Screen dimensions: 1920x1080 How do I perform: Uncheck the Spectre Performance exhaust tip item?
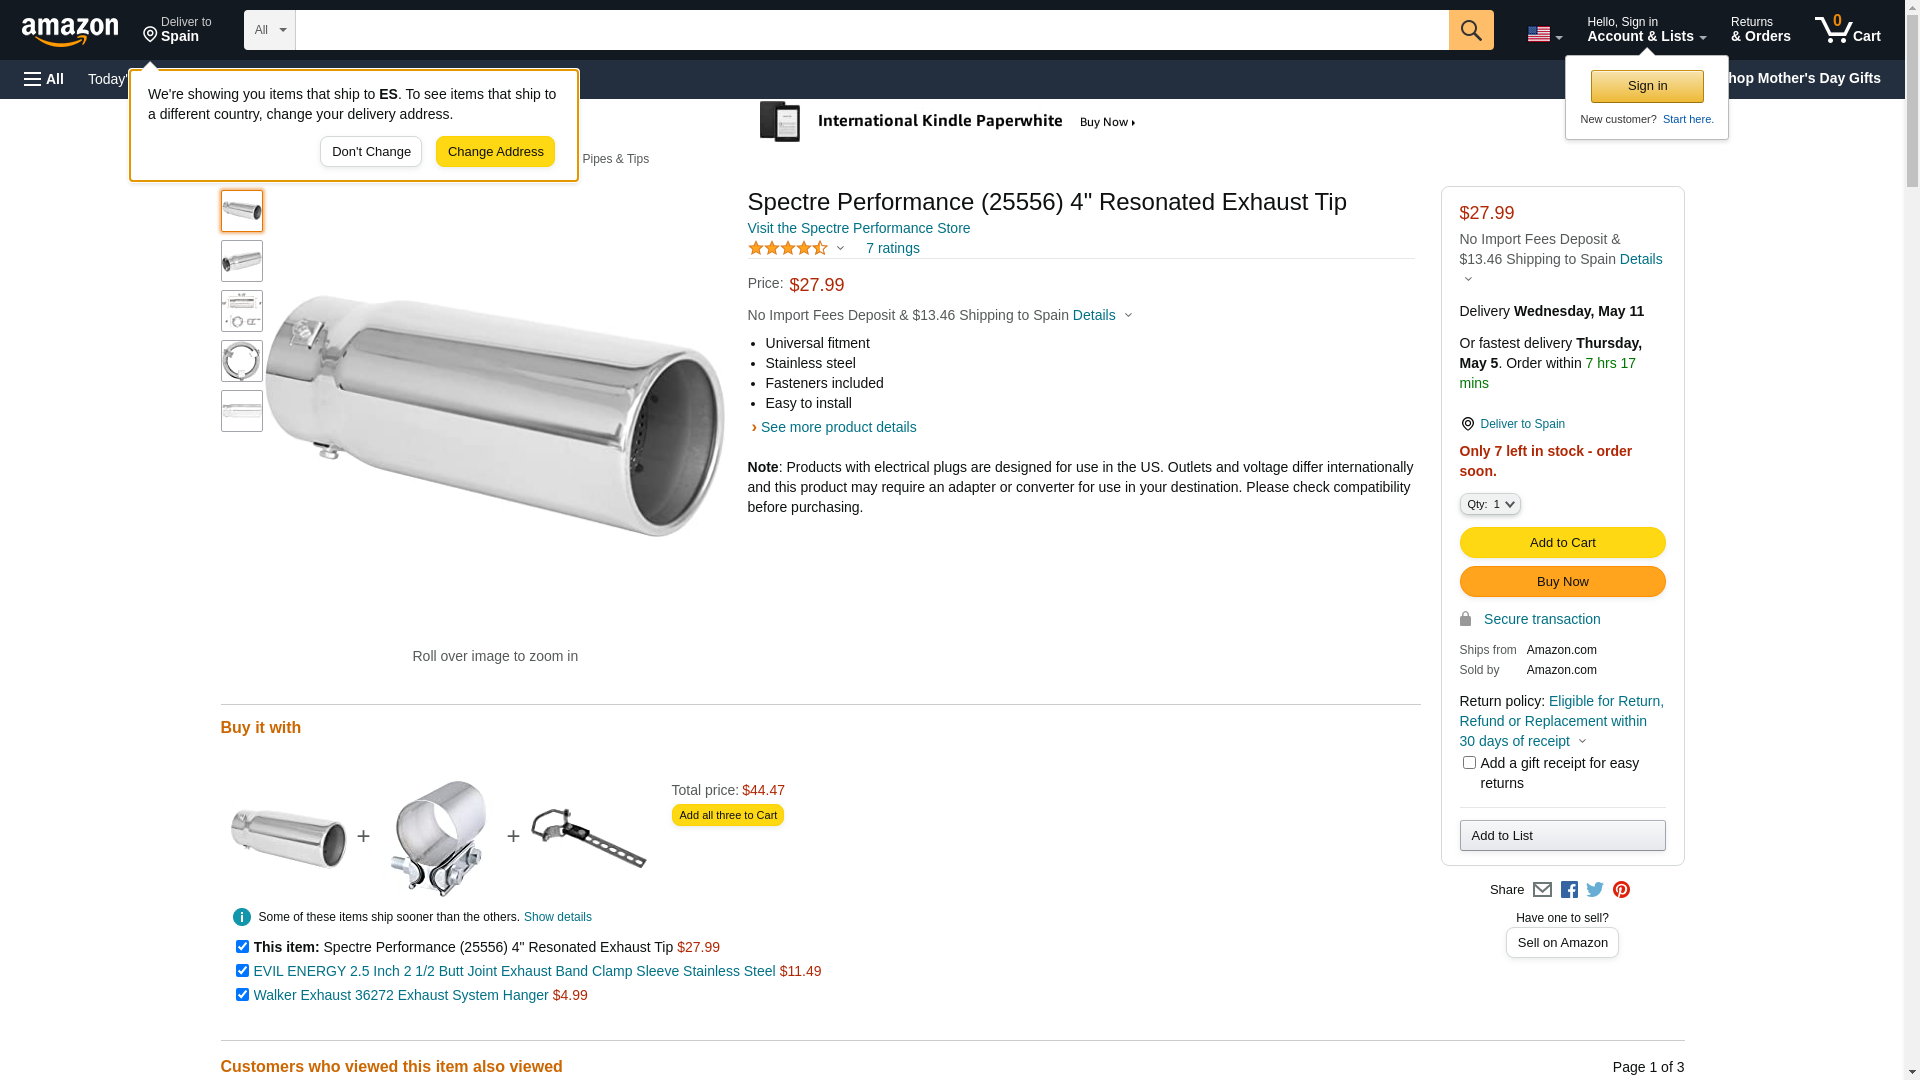(242, 946)
